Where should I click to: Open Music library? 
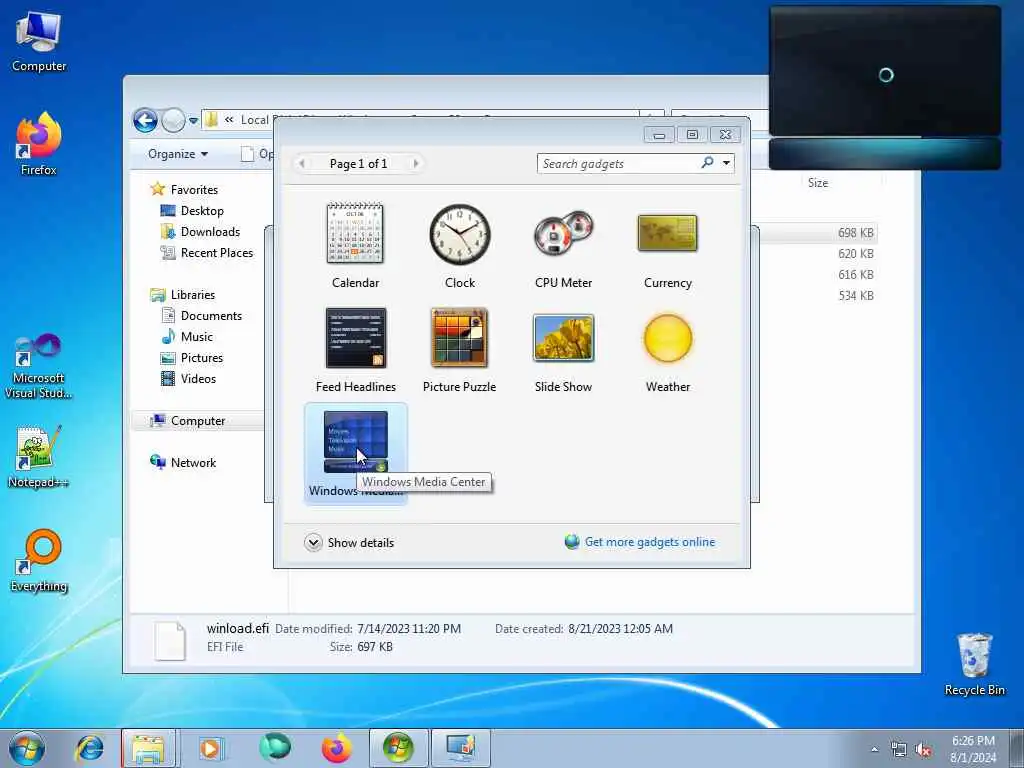(197, 337)
